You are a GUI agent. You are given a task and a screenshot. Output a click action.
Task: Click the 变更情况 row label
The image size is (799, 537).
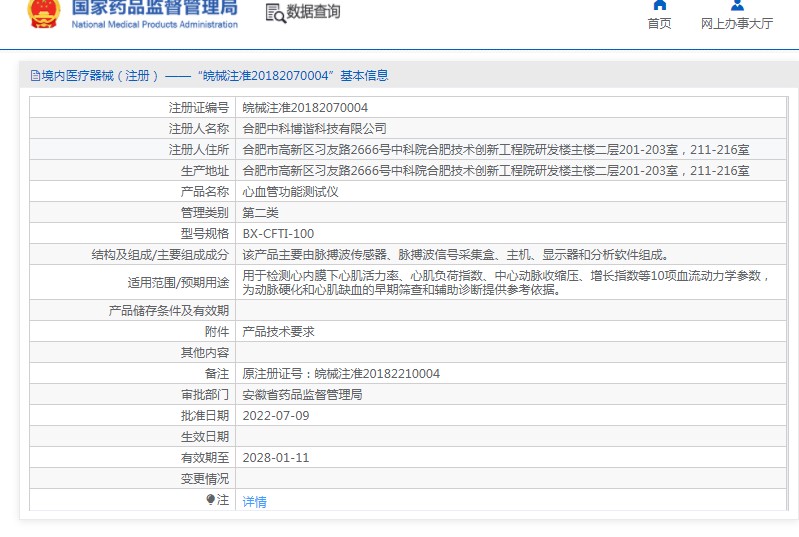tap(205, 479)
